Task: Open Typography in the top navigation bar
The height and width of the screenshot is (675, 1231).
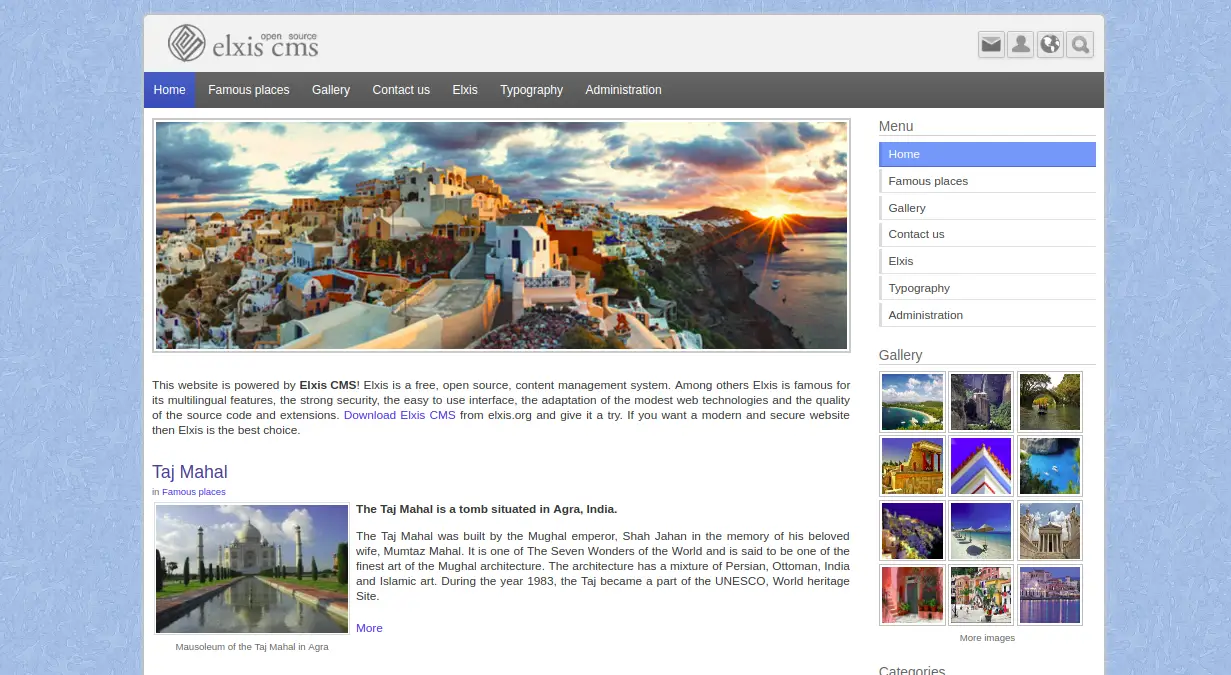Action: (x=532, y=90)
